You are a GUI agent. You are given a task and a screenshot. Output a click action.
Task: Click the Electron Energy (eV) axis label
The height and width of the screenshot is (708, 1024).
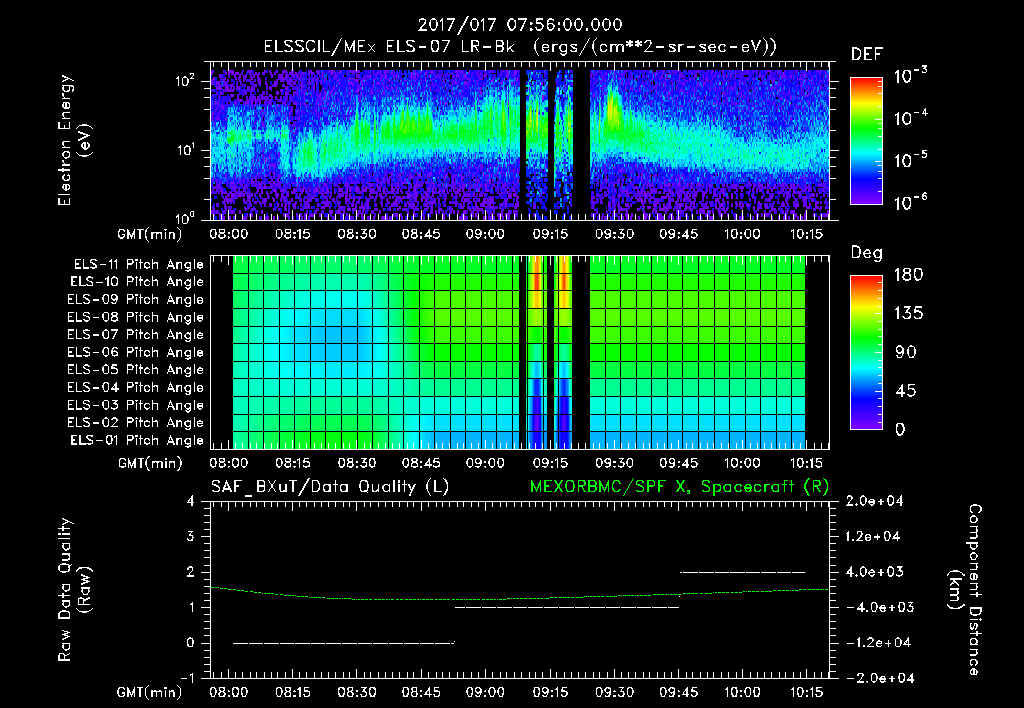click(74, 140)
